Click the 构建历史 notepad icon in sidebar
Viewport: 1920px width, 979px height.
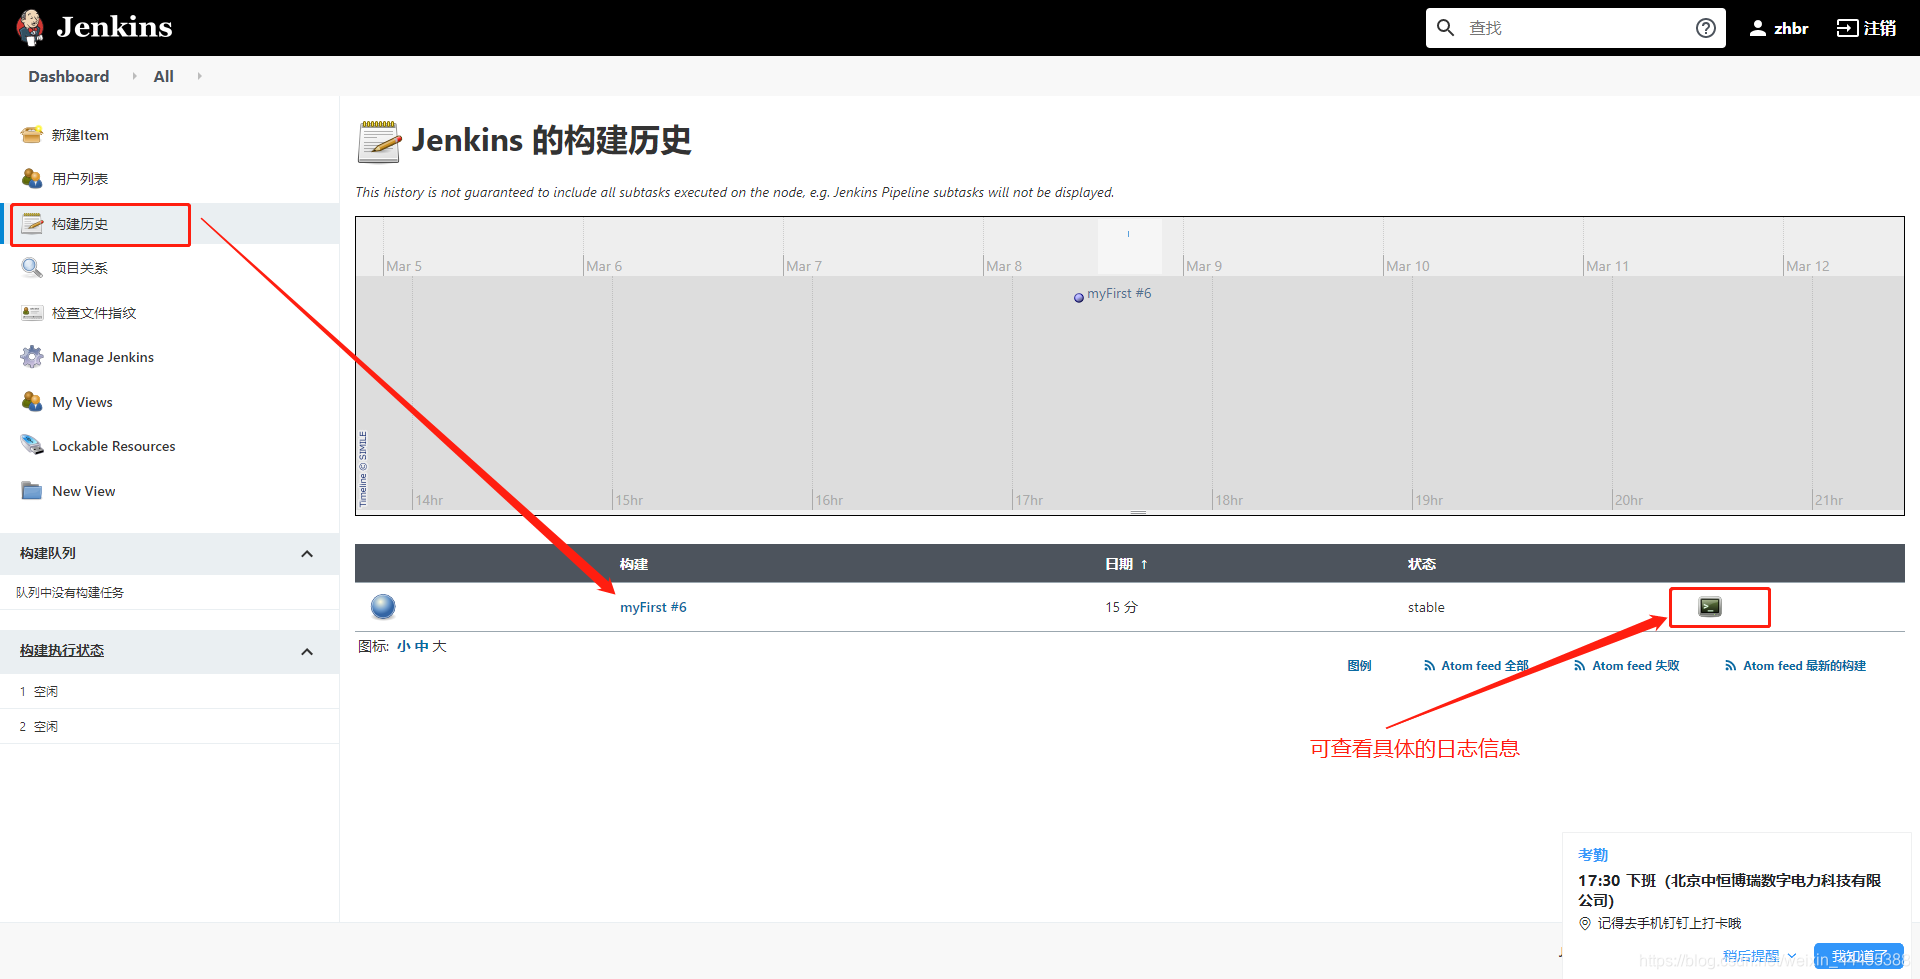(x=32, y=223)
